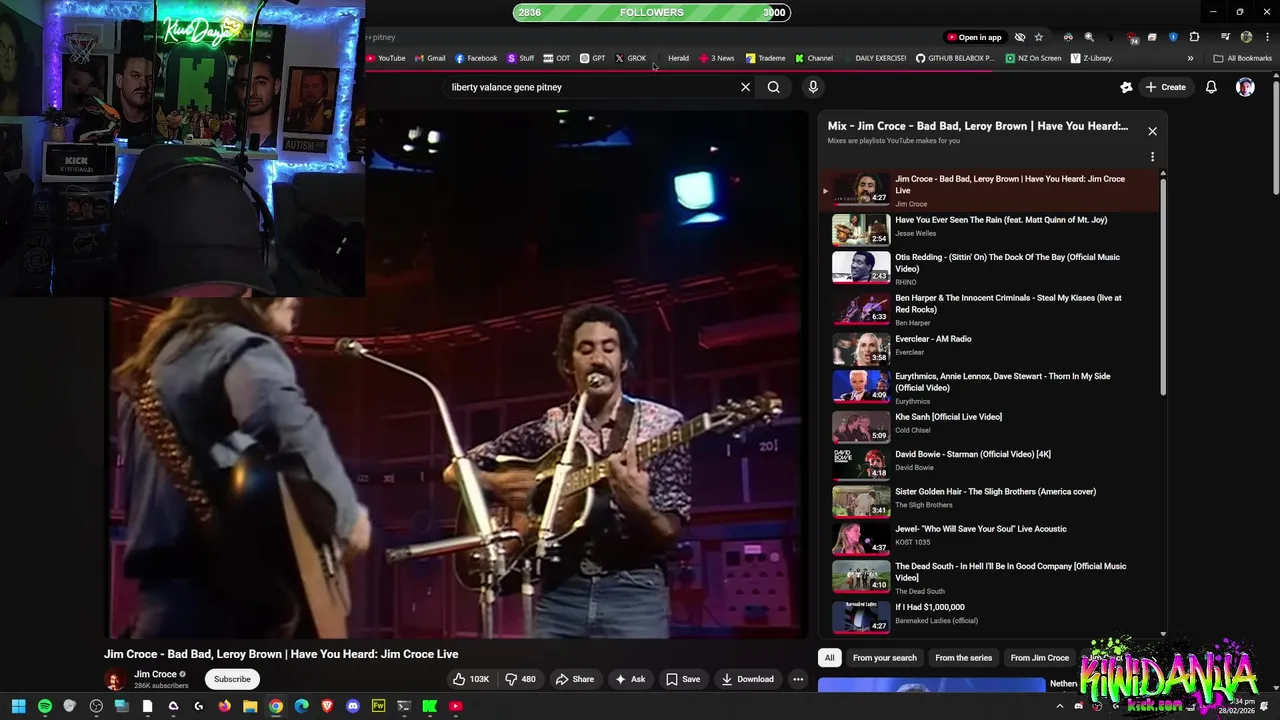Bookmark this page with star icon

point(1039,37)
